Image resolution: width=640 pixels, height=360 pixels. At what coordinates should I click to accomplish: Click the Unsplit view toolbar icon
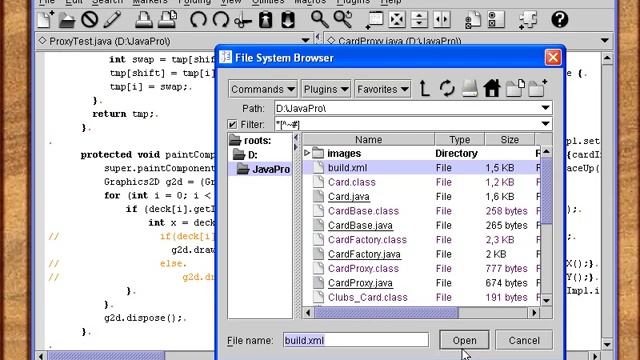click(397, 20)
